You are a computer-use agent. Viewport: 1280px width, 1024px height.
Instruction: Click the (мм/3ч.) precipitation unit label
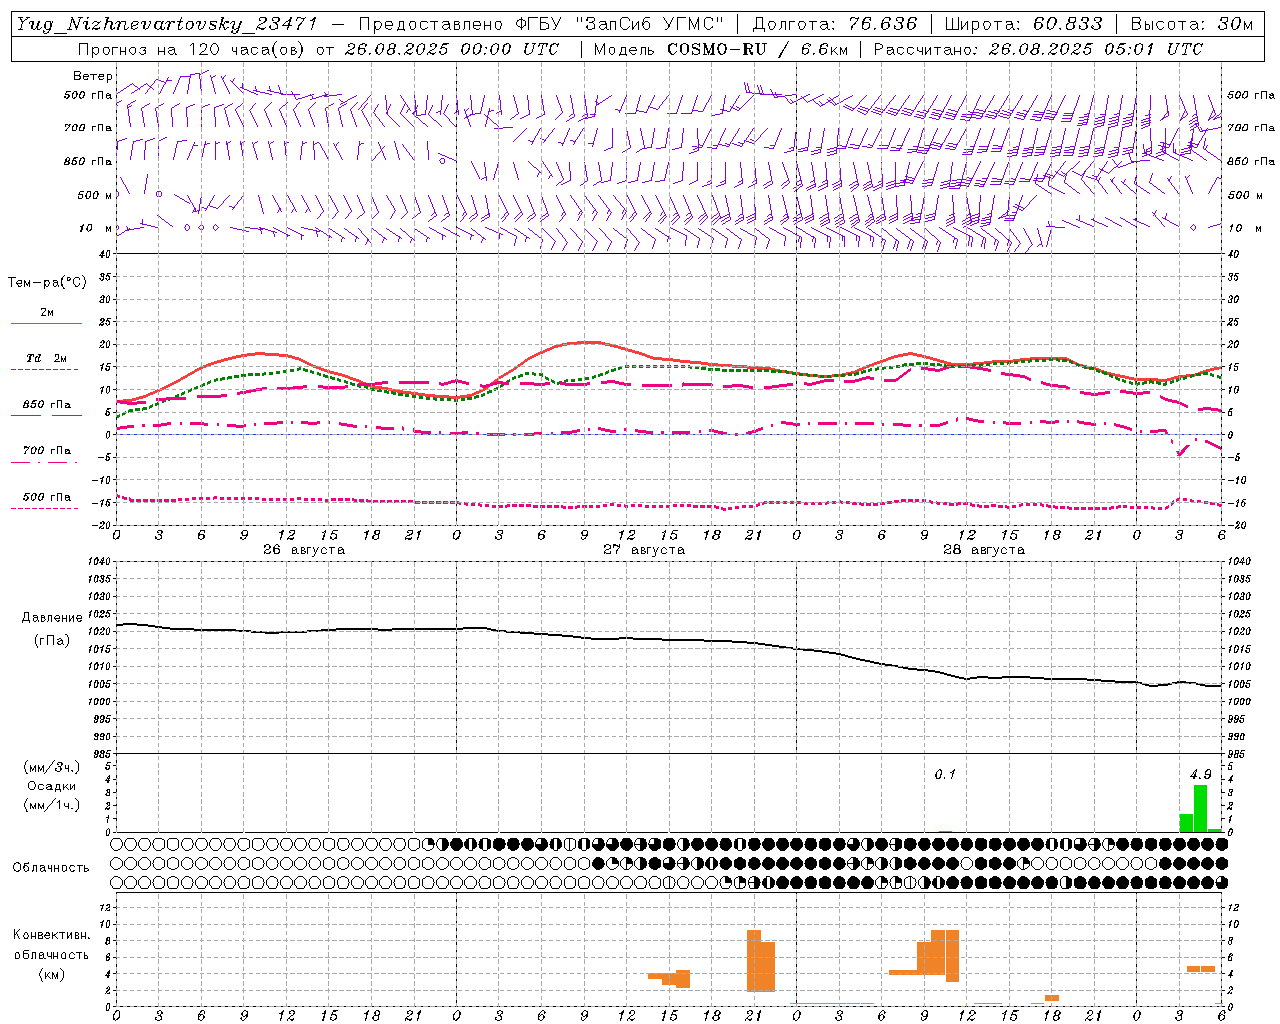52,768
